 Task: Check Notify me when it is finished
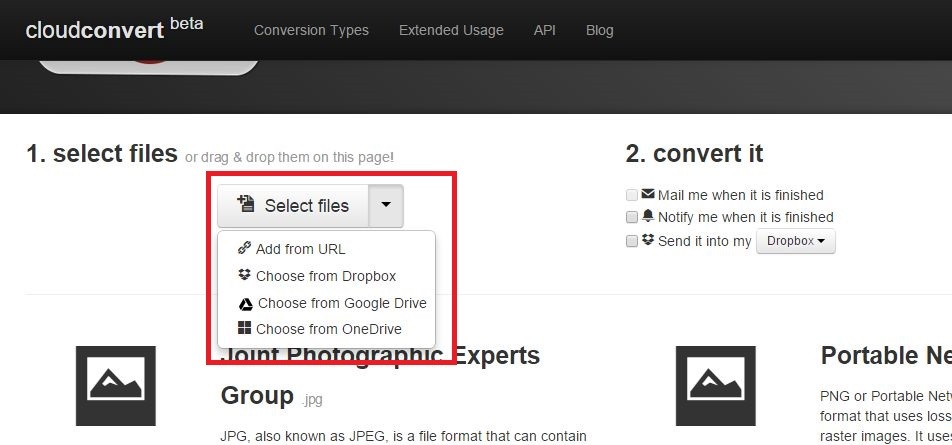pyautogui.click(x=631, y=217)
